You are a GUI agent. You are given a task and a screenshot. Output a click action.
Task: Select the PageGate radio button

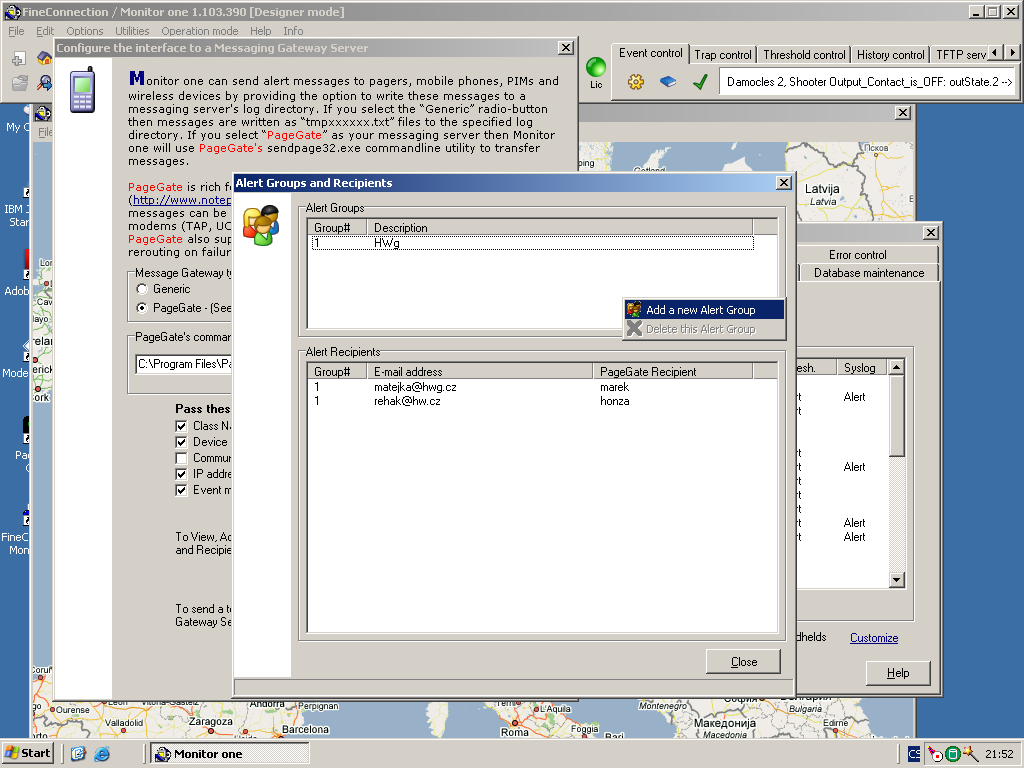142,308
